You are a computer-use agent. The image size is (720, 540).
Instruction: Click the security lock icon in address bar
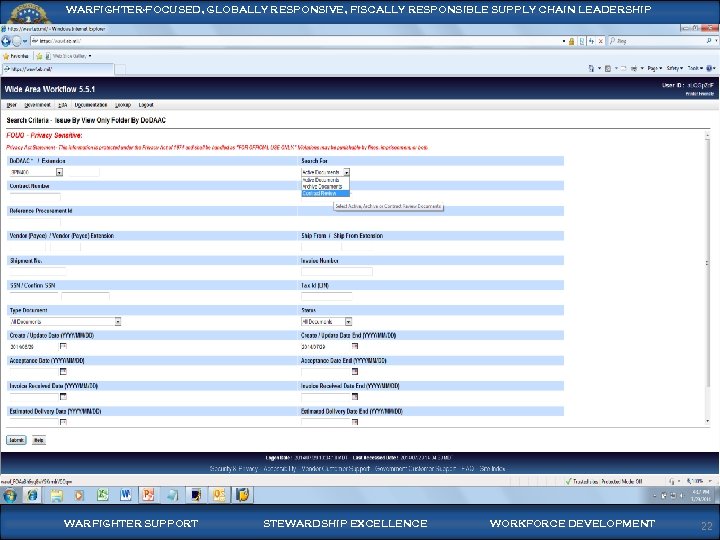(x=571, y=41)
